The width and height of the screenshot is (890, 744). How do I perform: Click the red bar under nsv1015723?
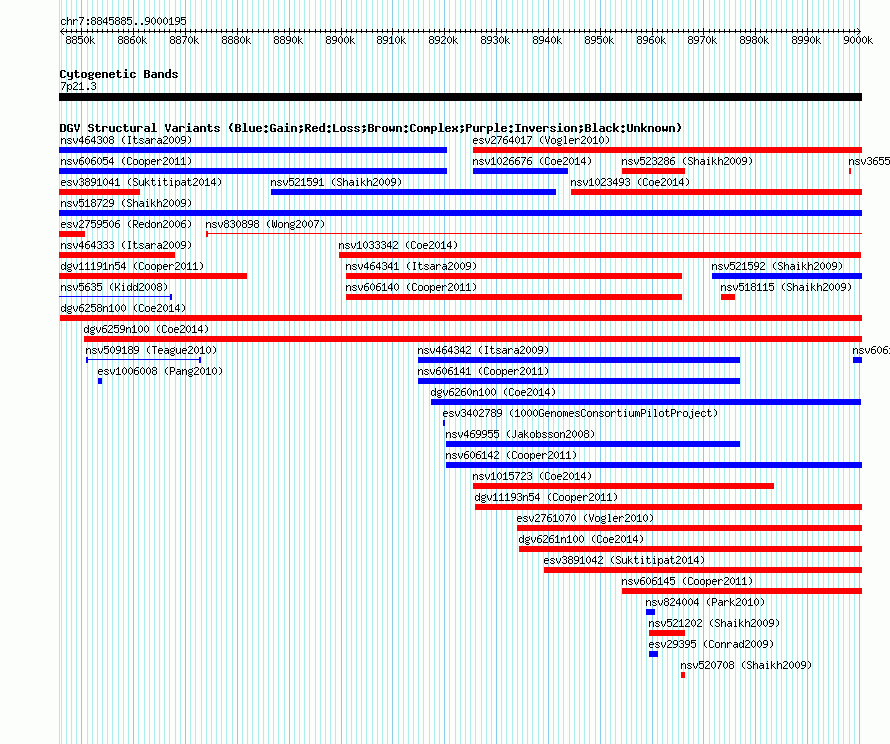[623, 486]
